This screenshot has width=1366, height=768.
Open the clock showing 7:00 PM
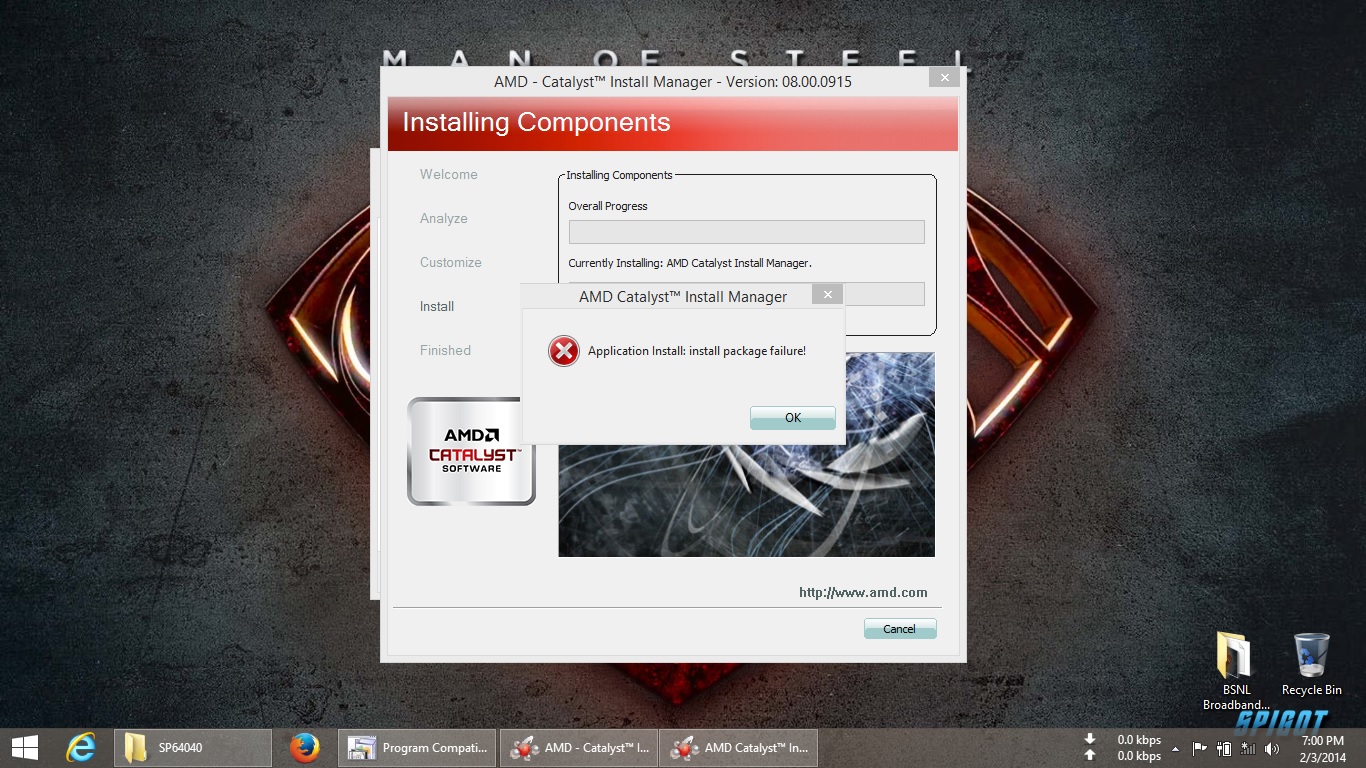(1323, 748)
